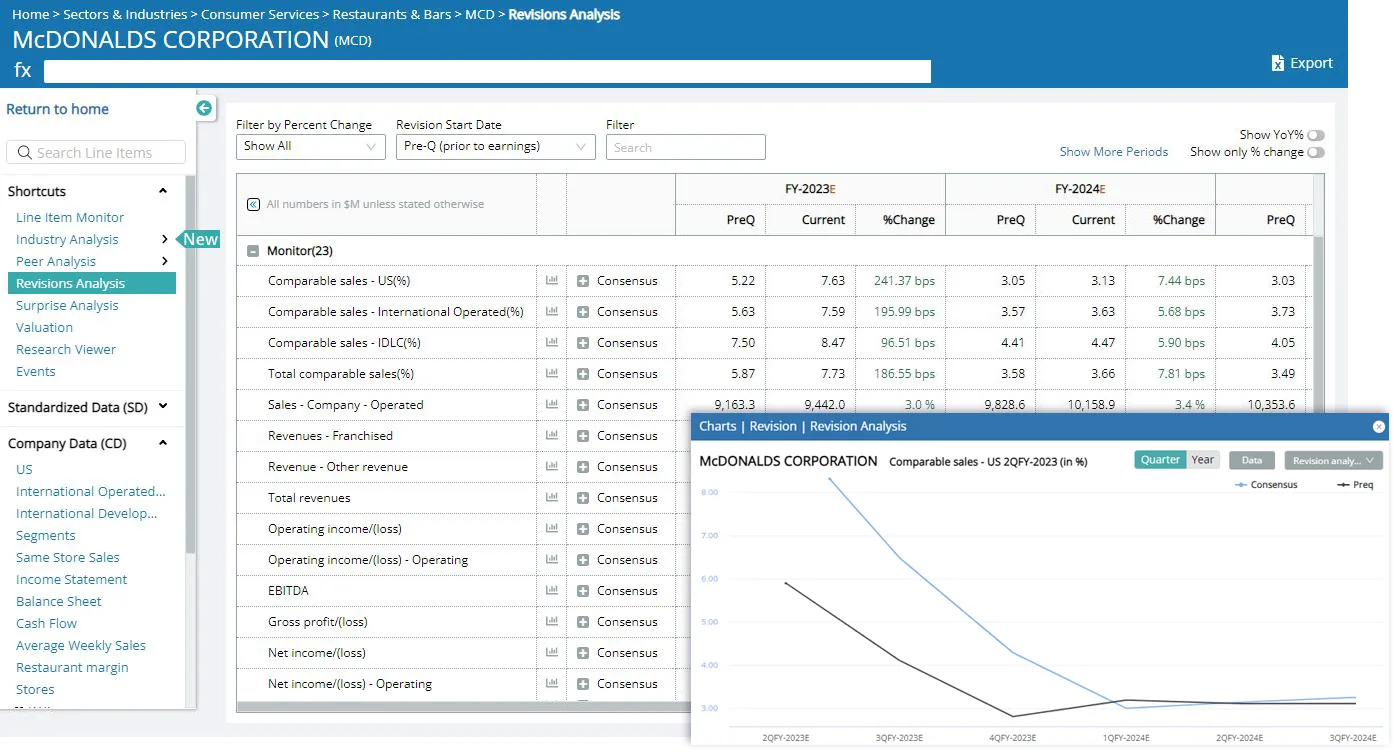This screenshot has width=1400, height=755.
Task: Open the Revision analysis dropdown in chart
Action: (x=1333, y=460)
